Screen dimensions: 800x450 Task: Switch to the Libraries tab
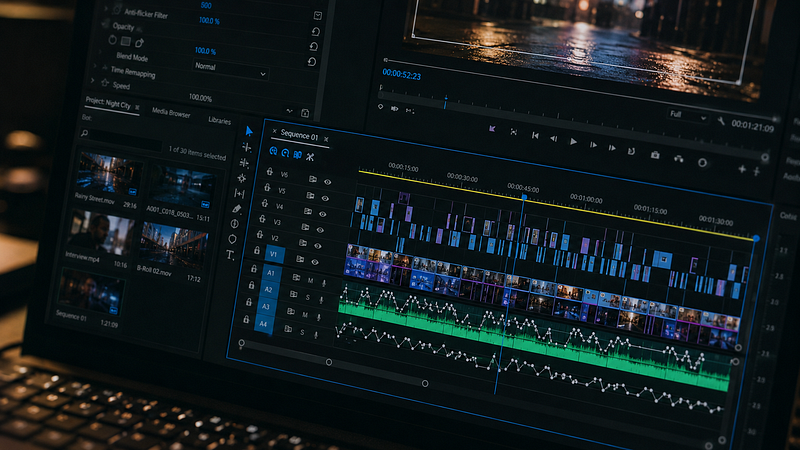pos(219,120)
